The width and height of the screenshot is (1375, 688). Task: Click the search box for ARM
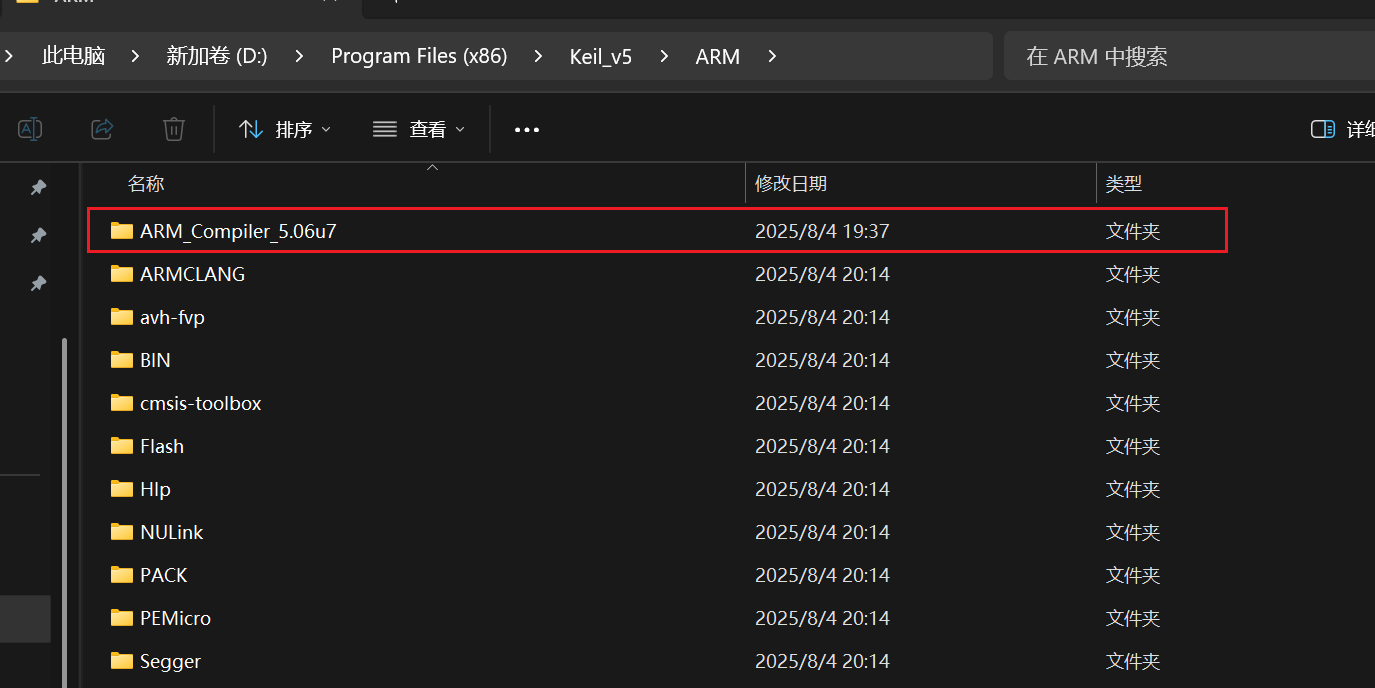(1189, 56)
